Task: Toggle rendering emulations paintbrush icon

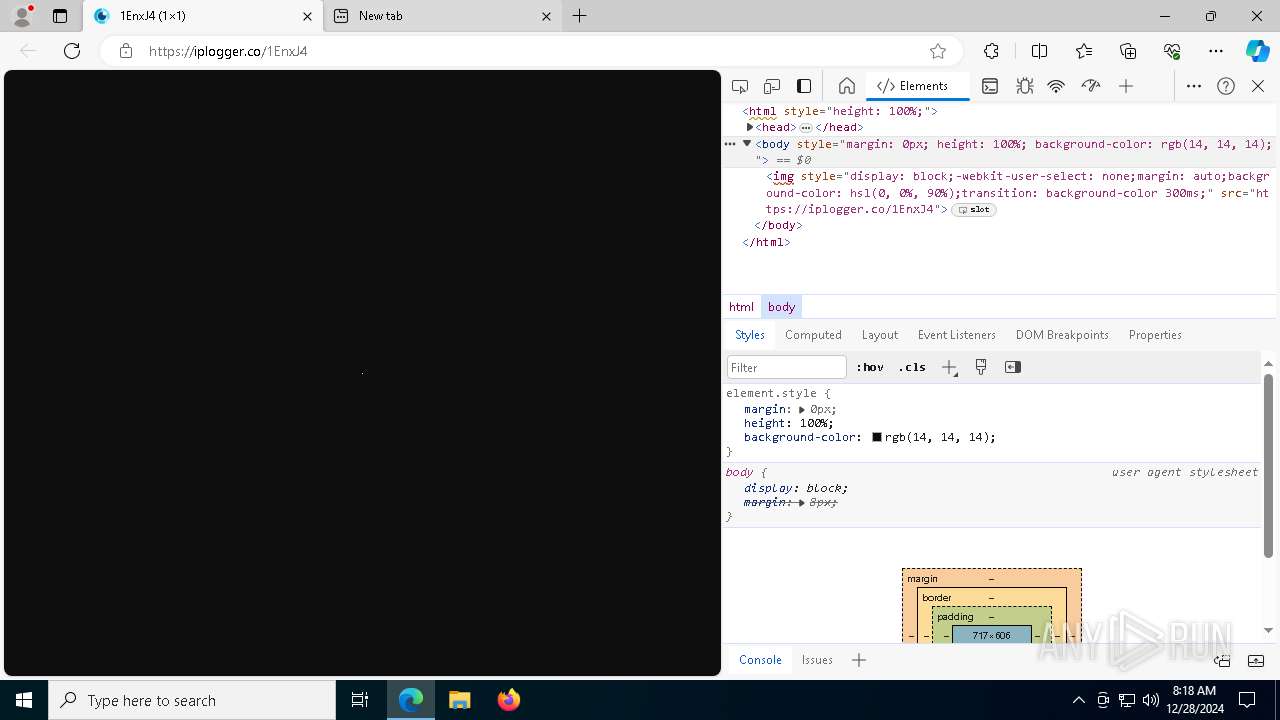Action: (981, 367)
